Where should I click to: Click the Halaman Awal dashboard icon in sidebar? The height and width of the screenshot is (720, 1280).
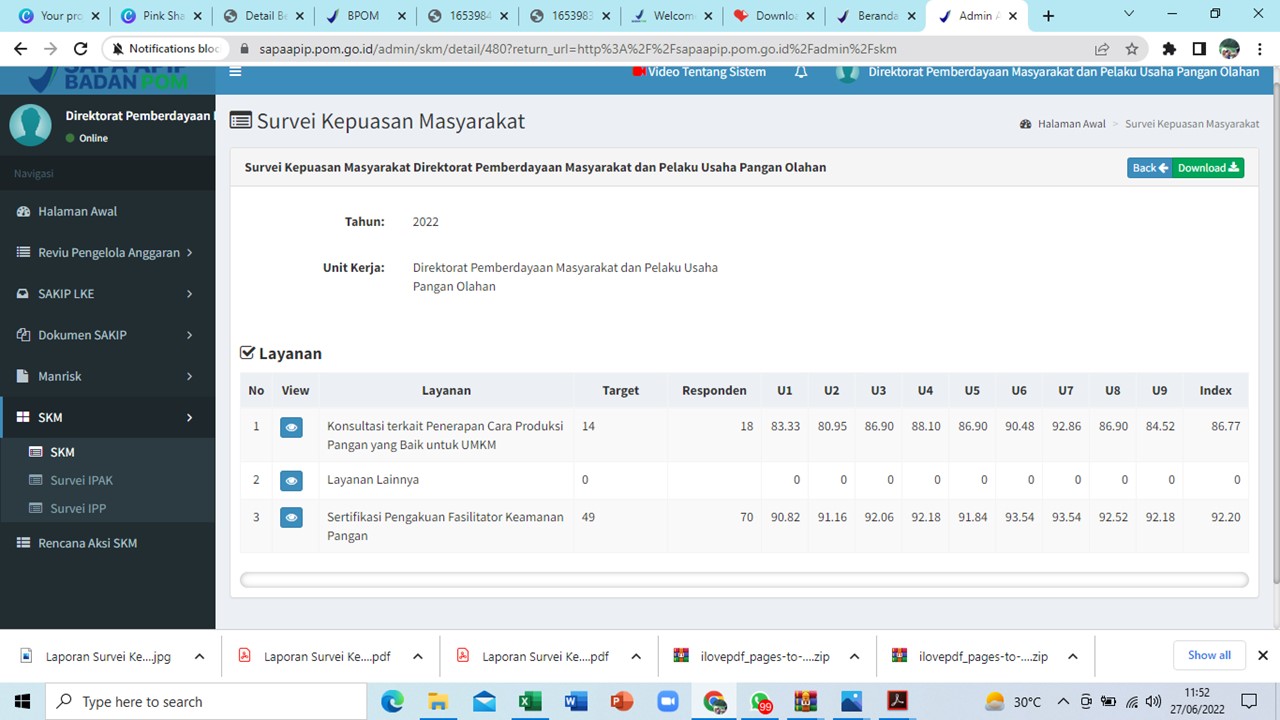24,211
